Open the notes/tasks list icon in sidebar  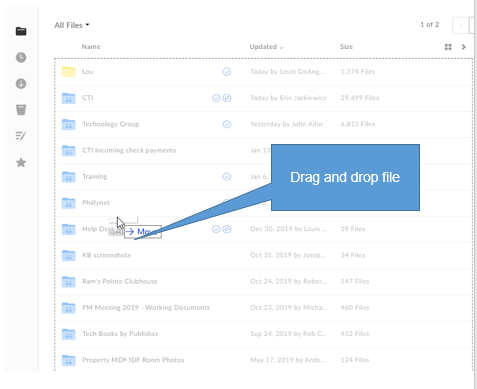21,136
